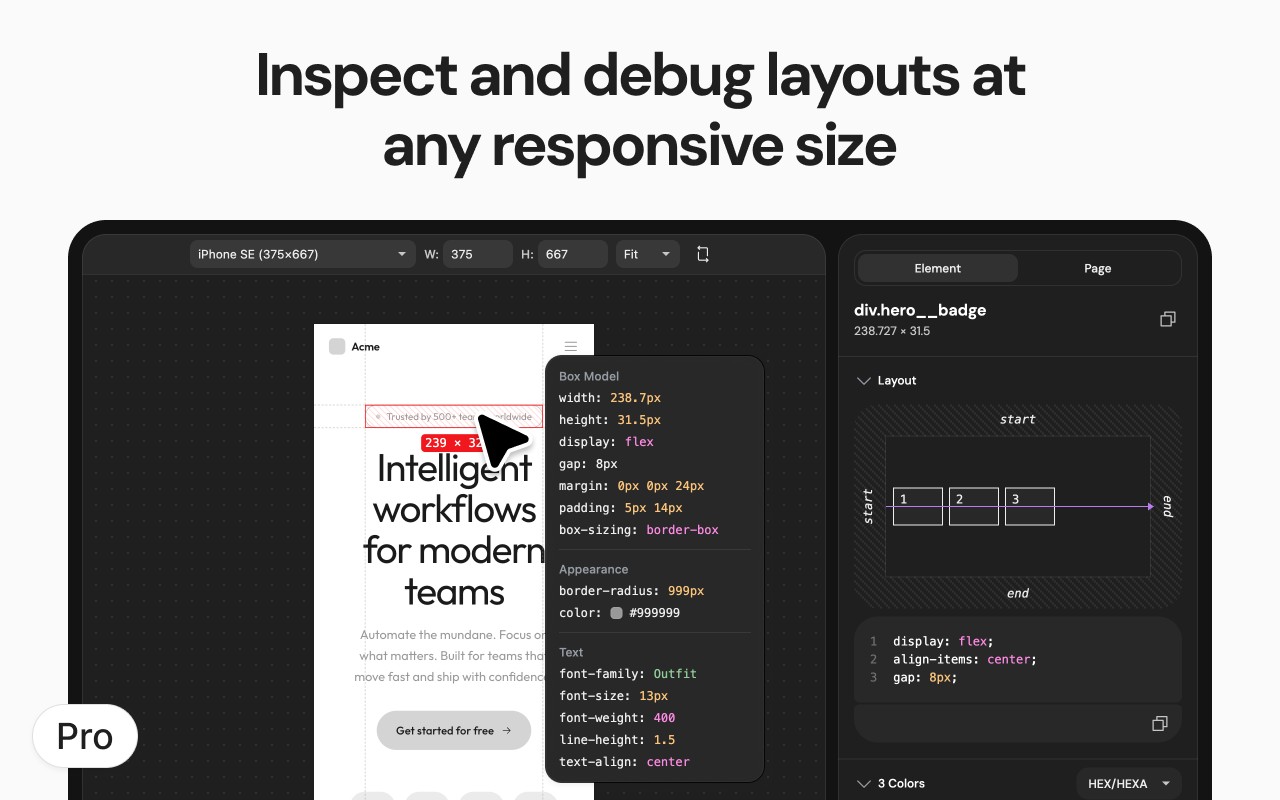Open the Fit zoom dropdown
This screenshot has width=1280, height=800.
[x=648, y=254]
